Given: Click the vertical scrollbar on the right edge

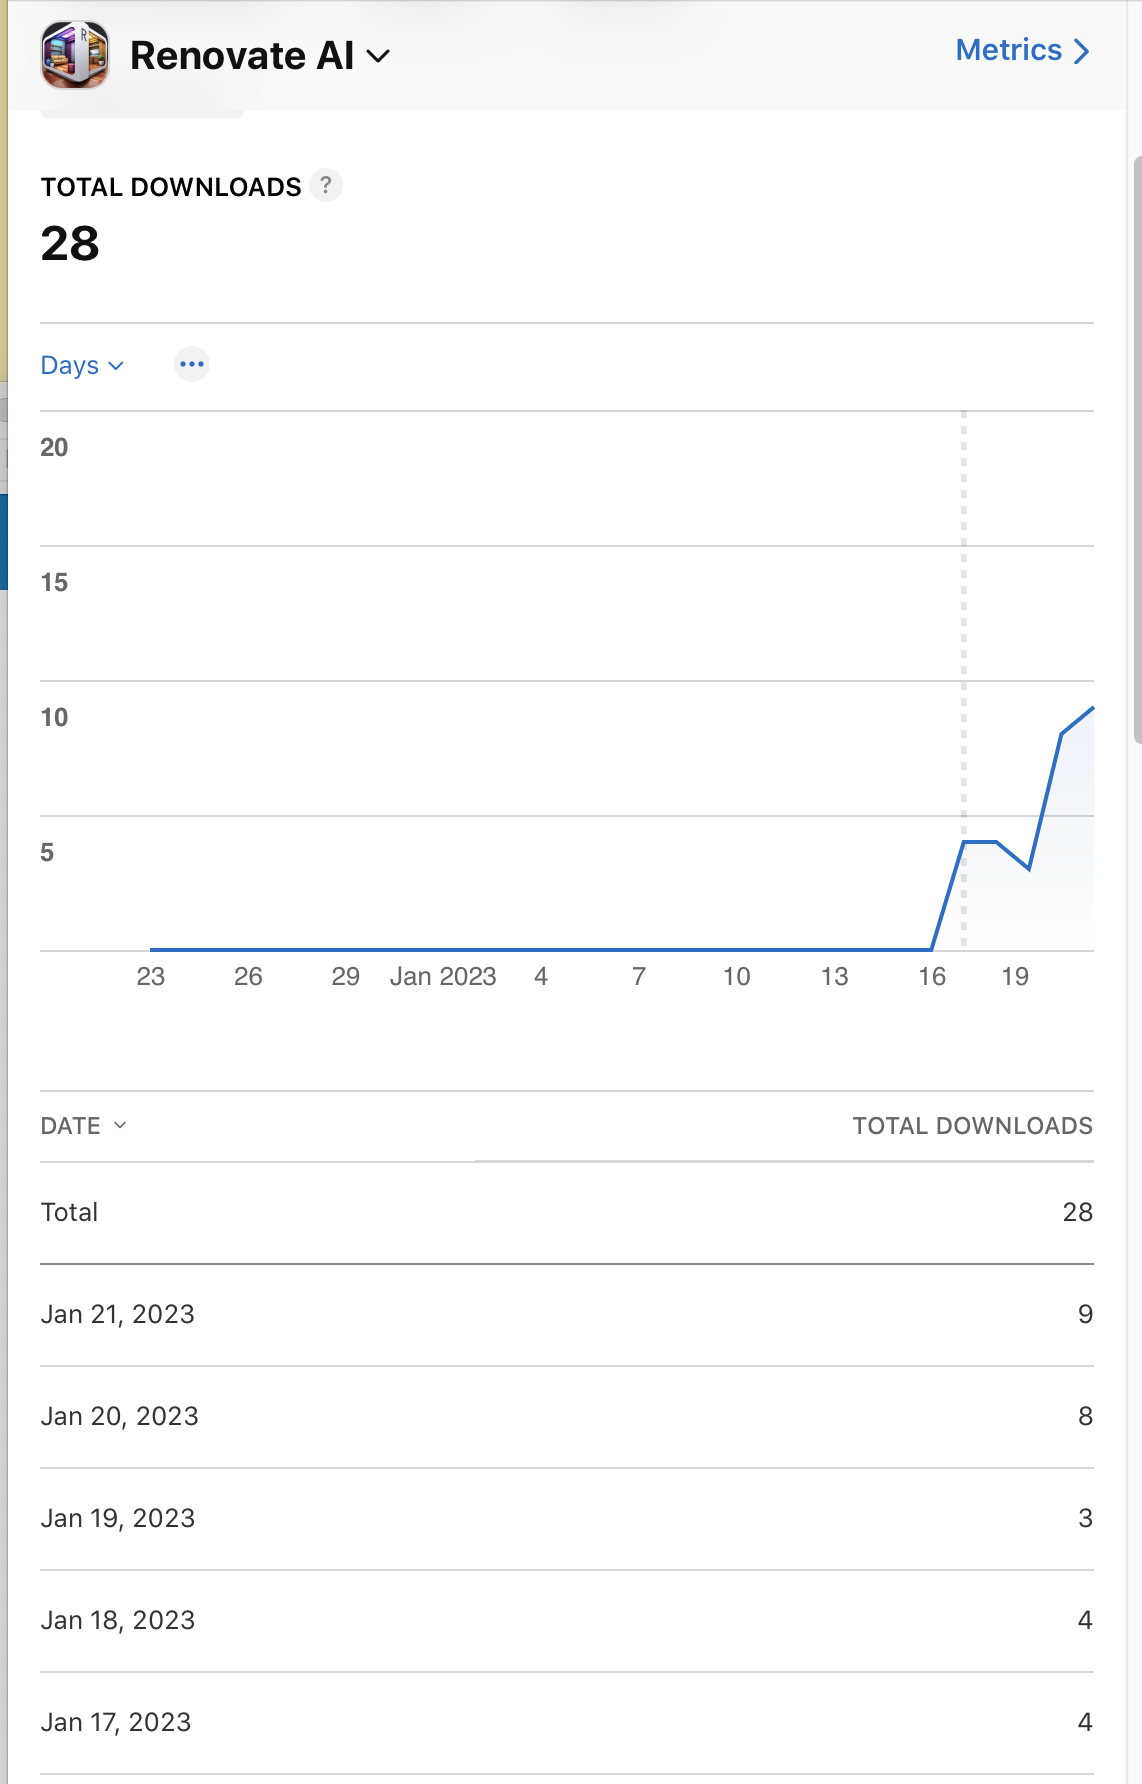Looking at the screenshot, I should 1137,450.
